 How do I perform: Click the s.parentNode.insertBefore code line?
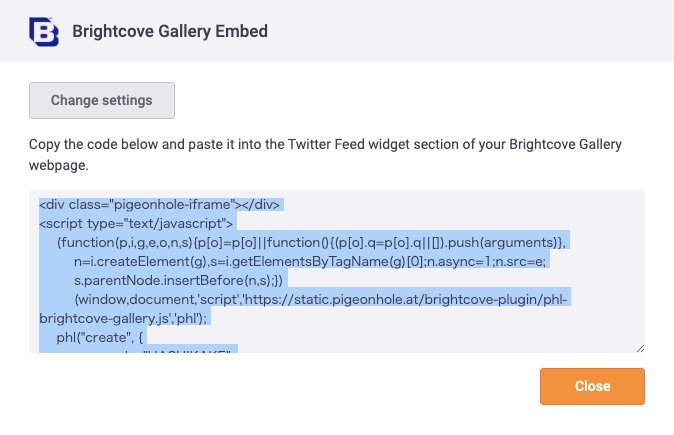click(x=180, y=280)
